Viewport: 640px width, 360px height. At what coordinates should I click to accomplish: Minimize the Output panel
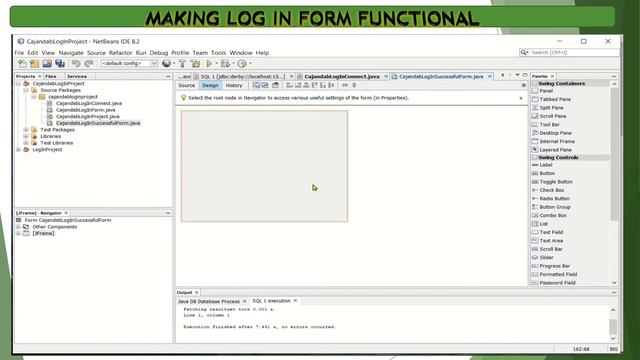[614, 293]
